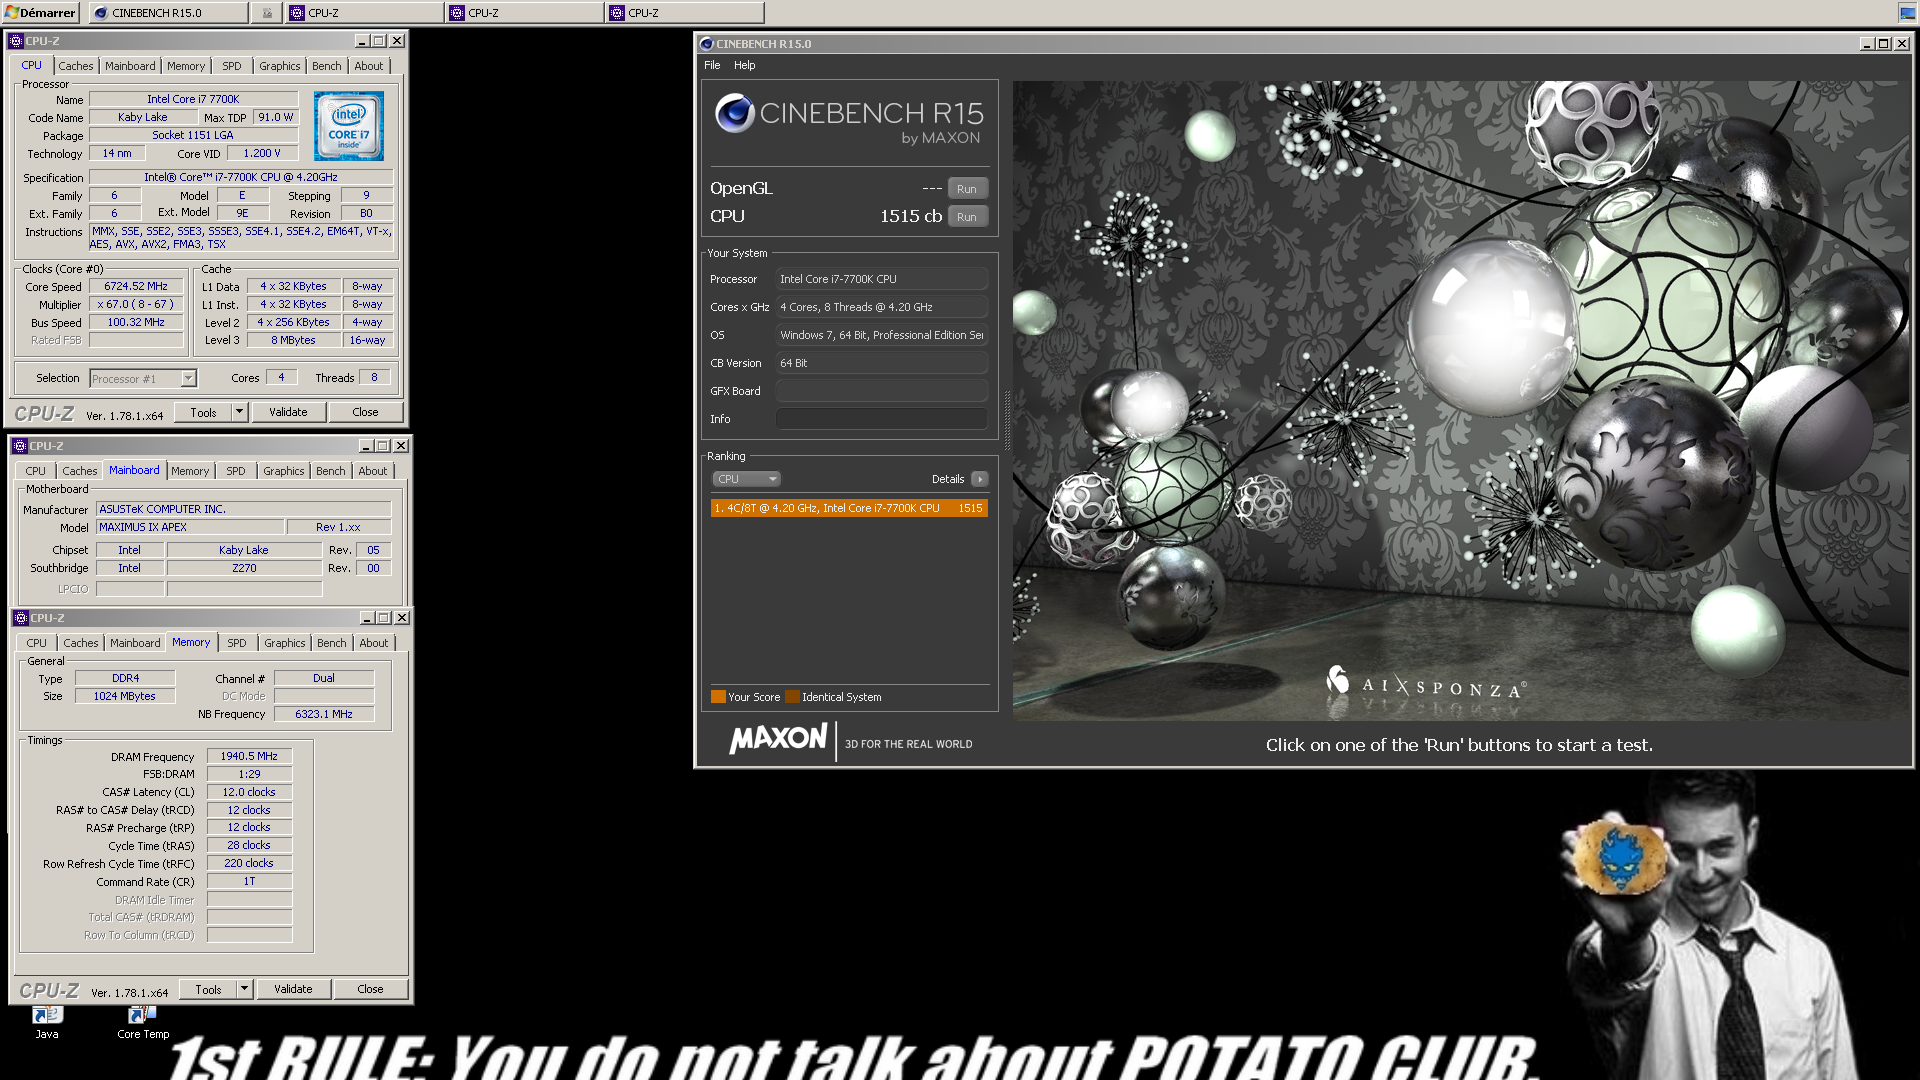Click DRAM Frequency value 1940.5 MHz
This screenshot has height=1080, width=1920.
[249, 756]
